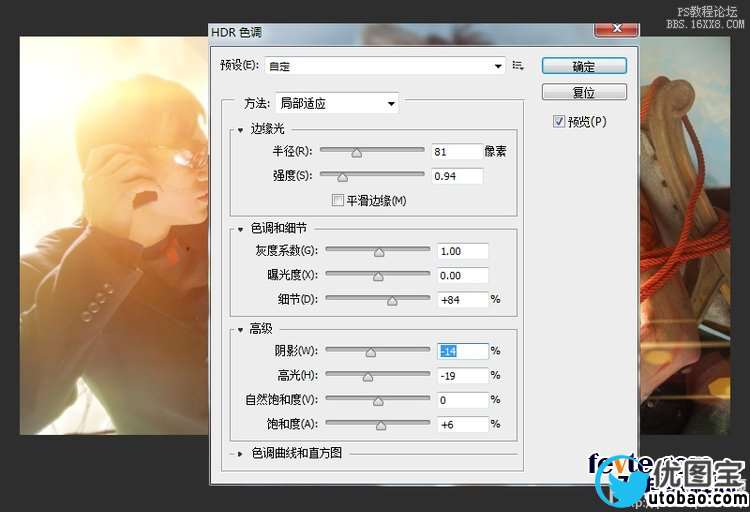Click the 强度(S) slider handle
The image size is (750, 512).
(342, 177)
